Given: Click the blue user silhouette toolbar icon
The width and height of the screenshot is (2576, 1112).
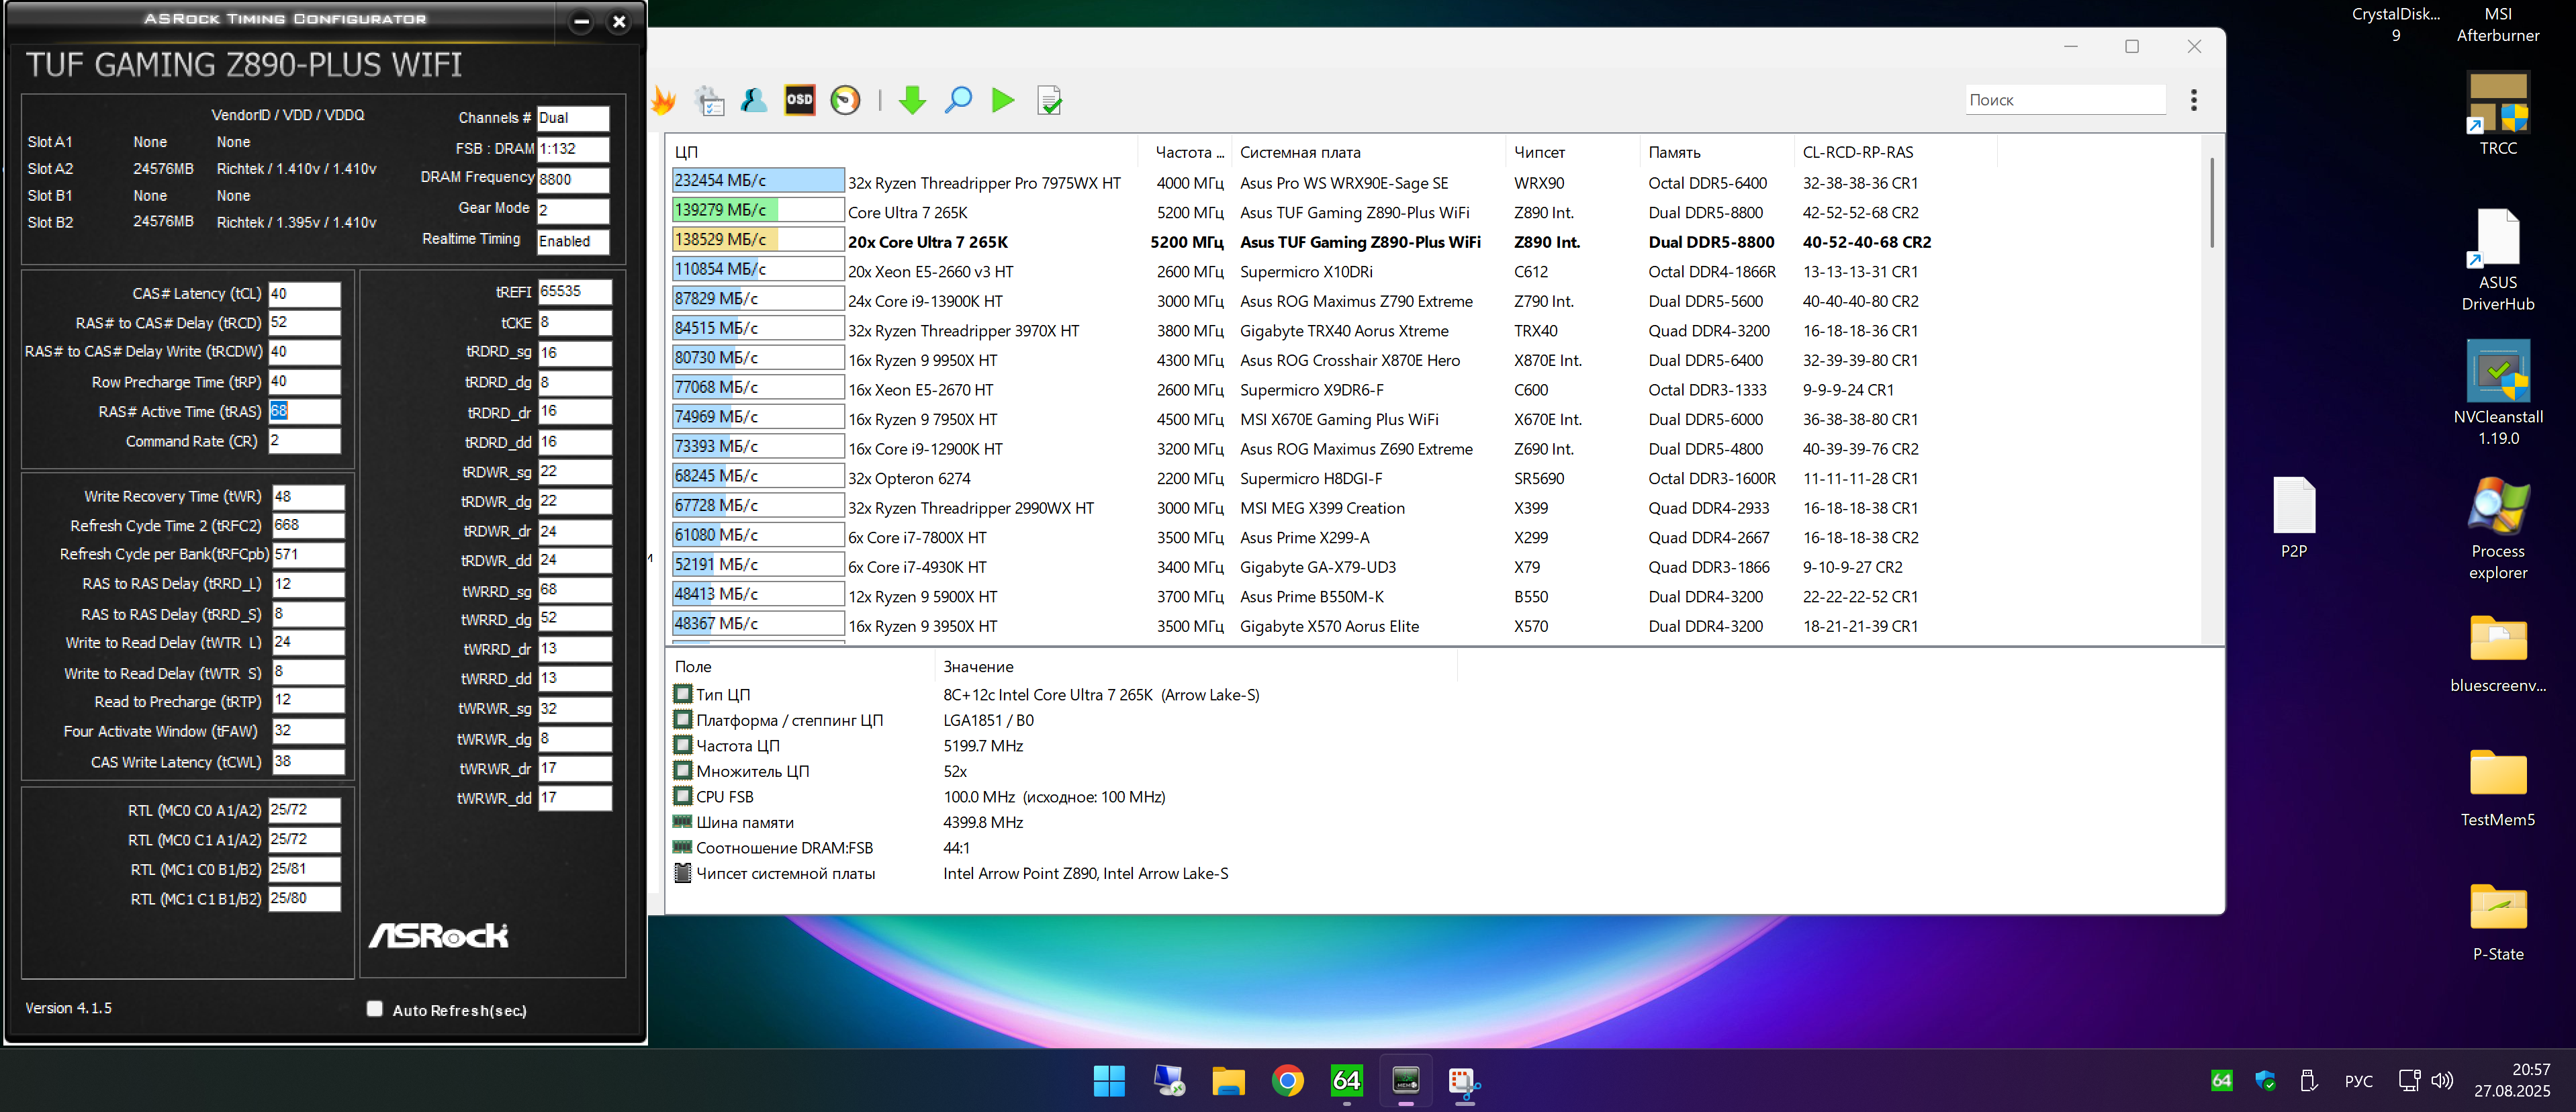Looking at the screenshot, I should [x=754, y=100].
